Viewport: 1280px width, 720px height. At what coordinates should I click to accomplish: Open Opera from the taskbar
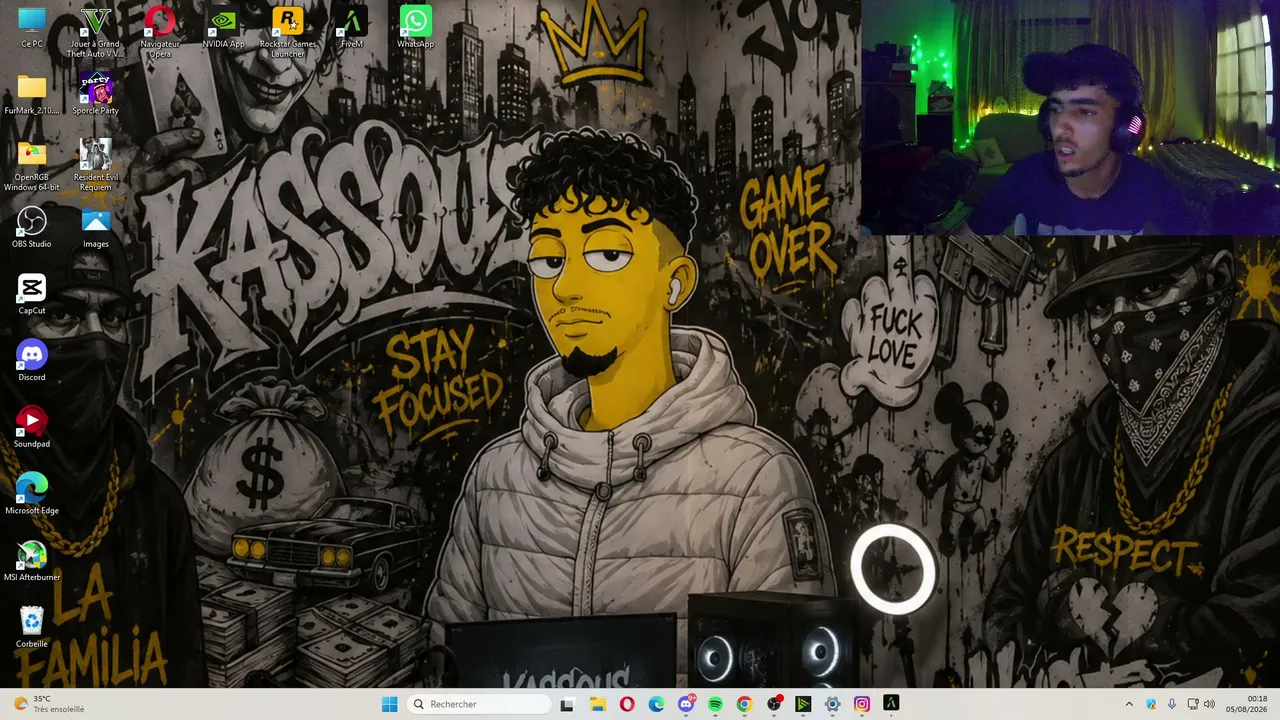(x=627, y=704)
